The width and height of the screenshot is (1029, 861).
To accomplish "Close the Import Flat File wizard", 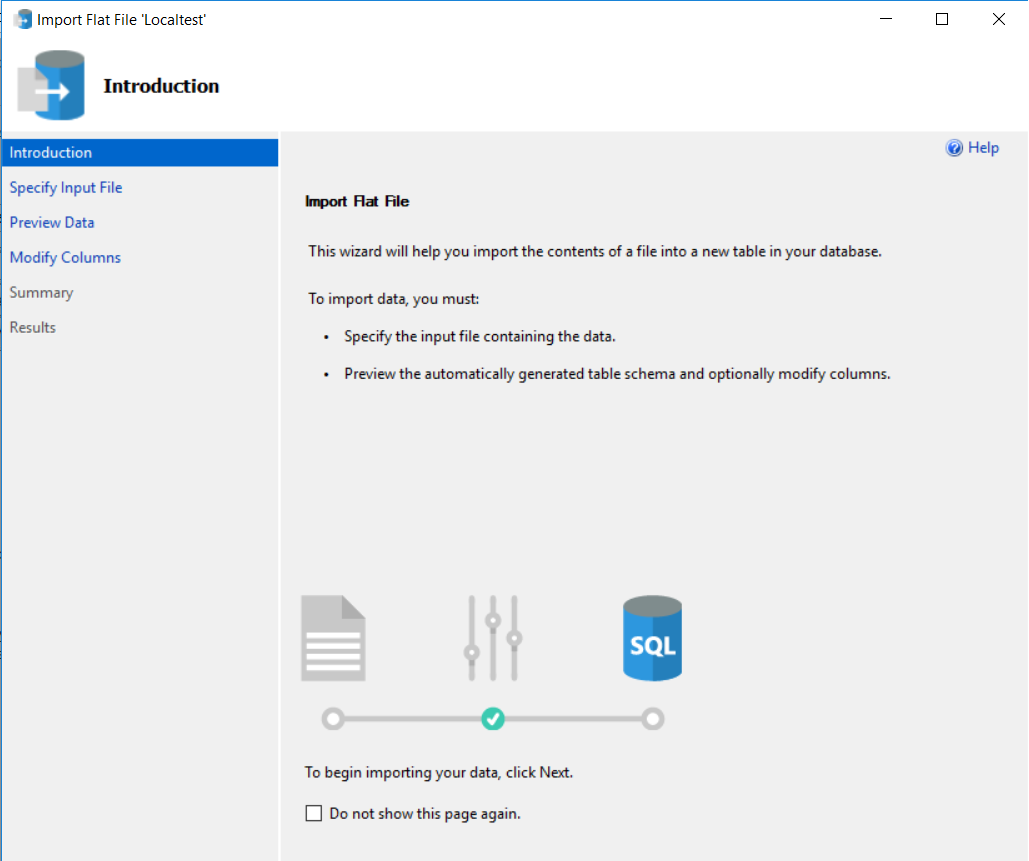I will (x=999, y=19).
